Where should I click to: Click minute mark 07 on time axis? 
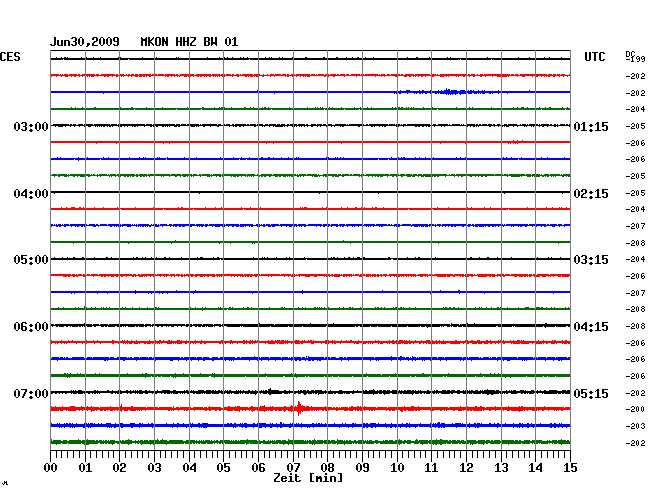[293, 468]
